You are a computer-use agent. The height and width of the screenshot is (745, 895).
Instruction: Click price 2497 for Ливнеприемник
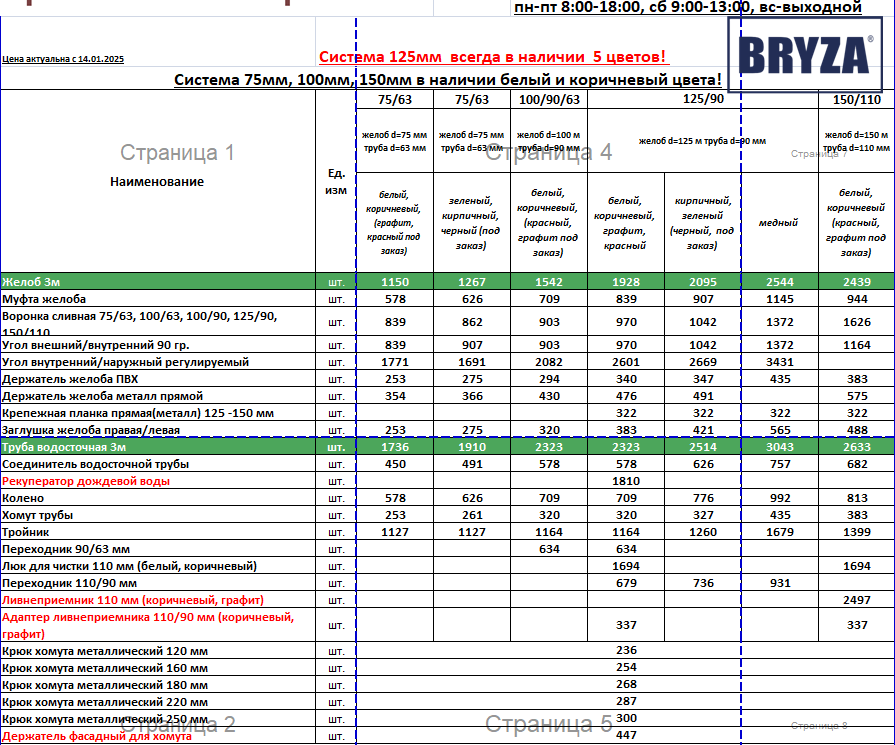[x=857, y=600]
